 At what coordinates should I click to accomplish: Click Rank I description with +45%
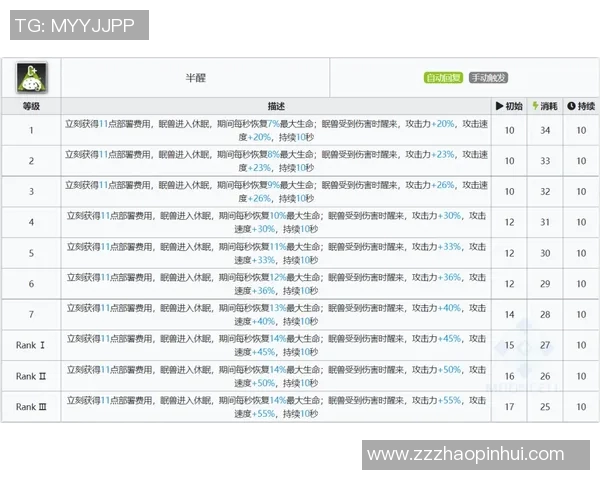coord(276,345)
